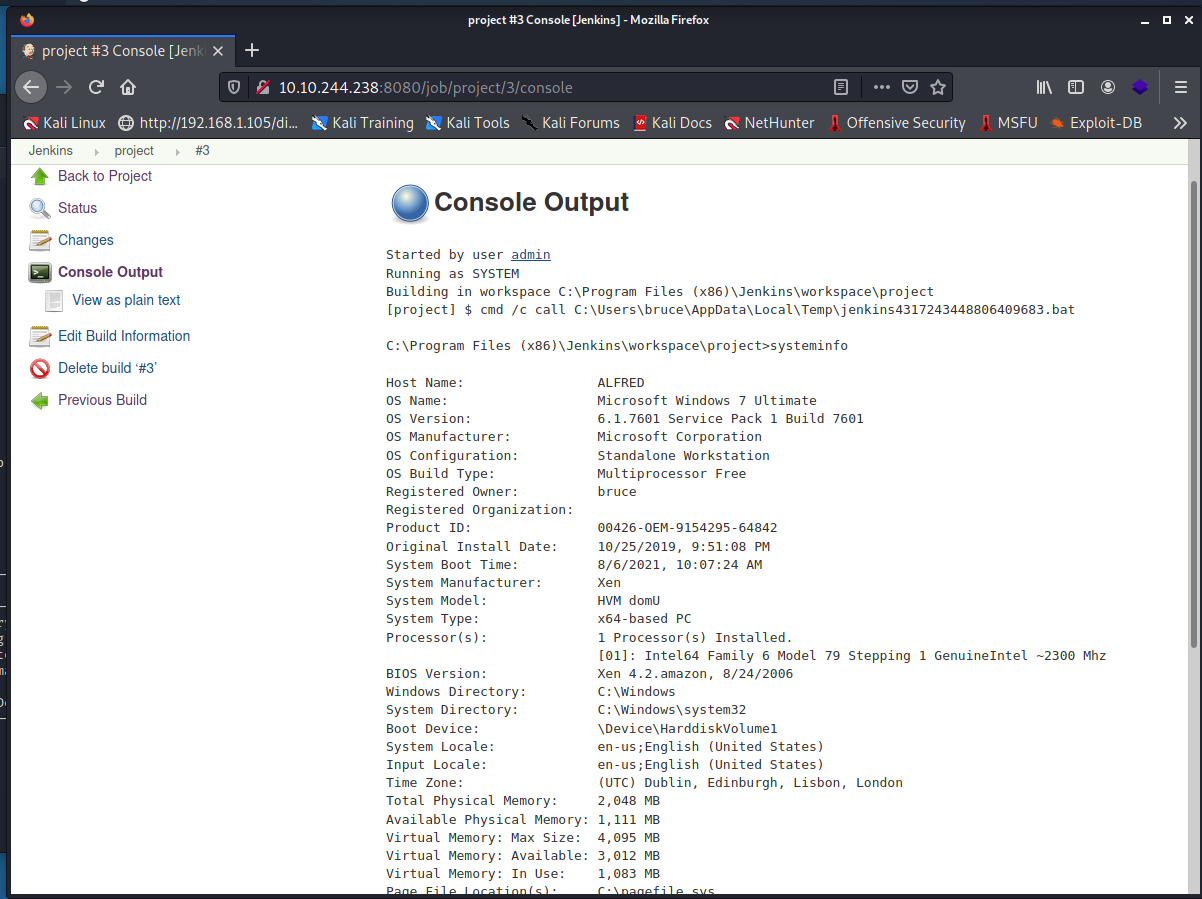Open a new browser tab
Image resolution: width=1202 pixels, height=899 pixels.
coord(252,50)
